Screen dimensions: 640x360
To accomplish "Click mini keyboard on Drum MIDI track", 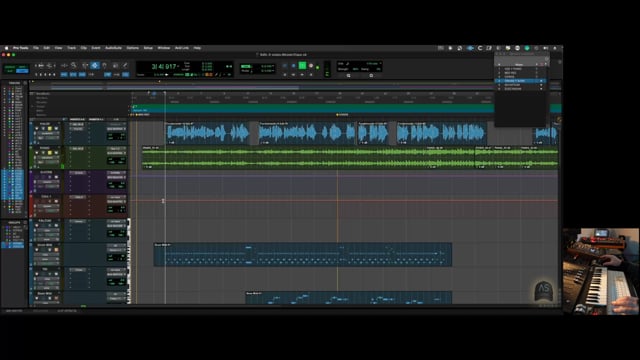I will (129, 255).
